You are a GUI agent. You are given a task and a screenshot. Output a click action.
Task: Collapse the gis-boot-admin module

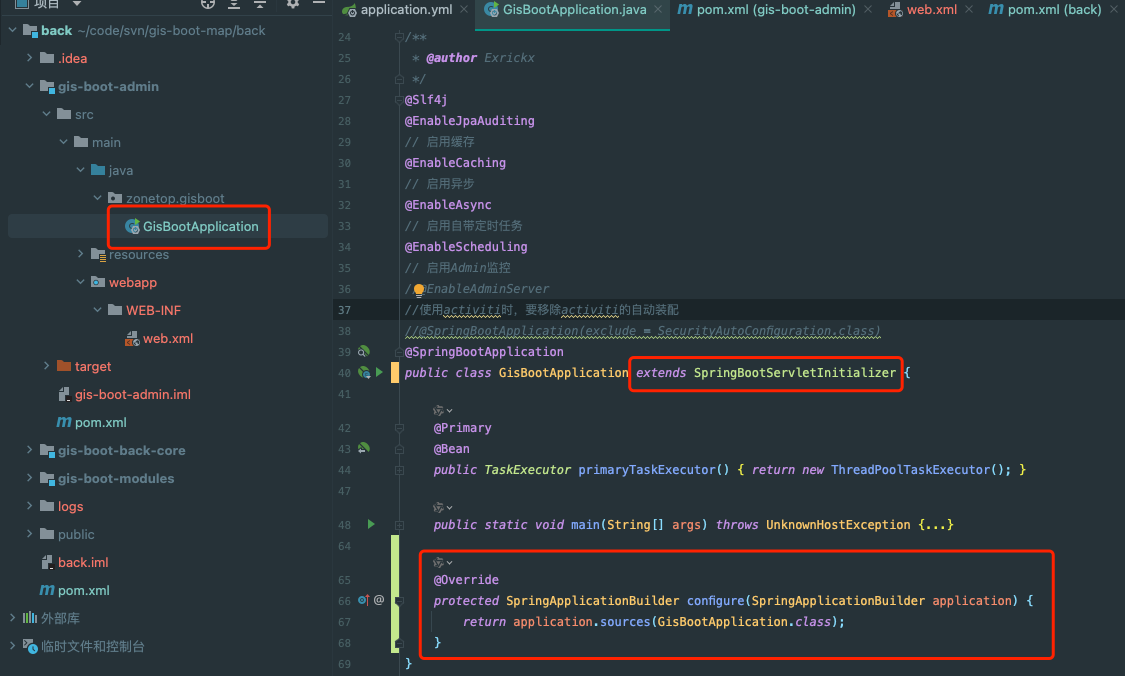tap(29, 86)
